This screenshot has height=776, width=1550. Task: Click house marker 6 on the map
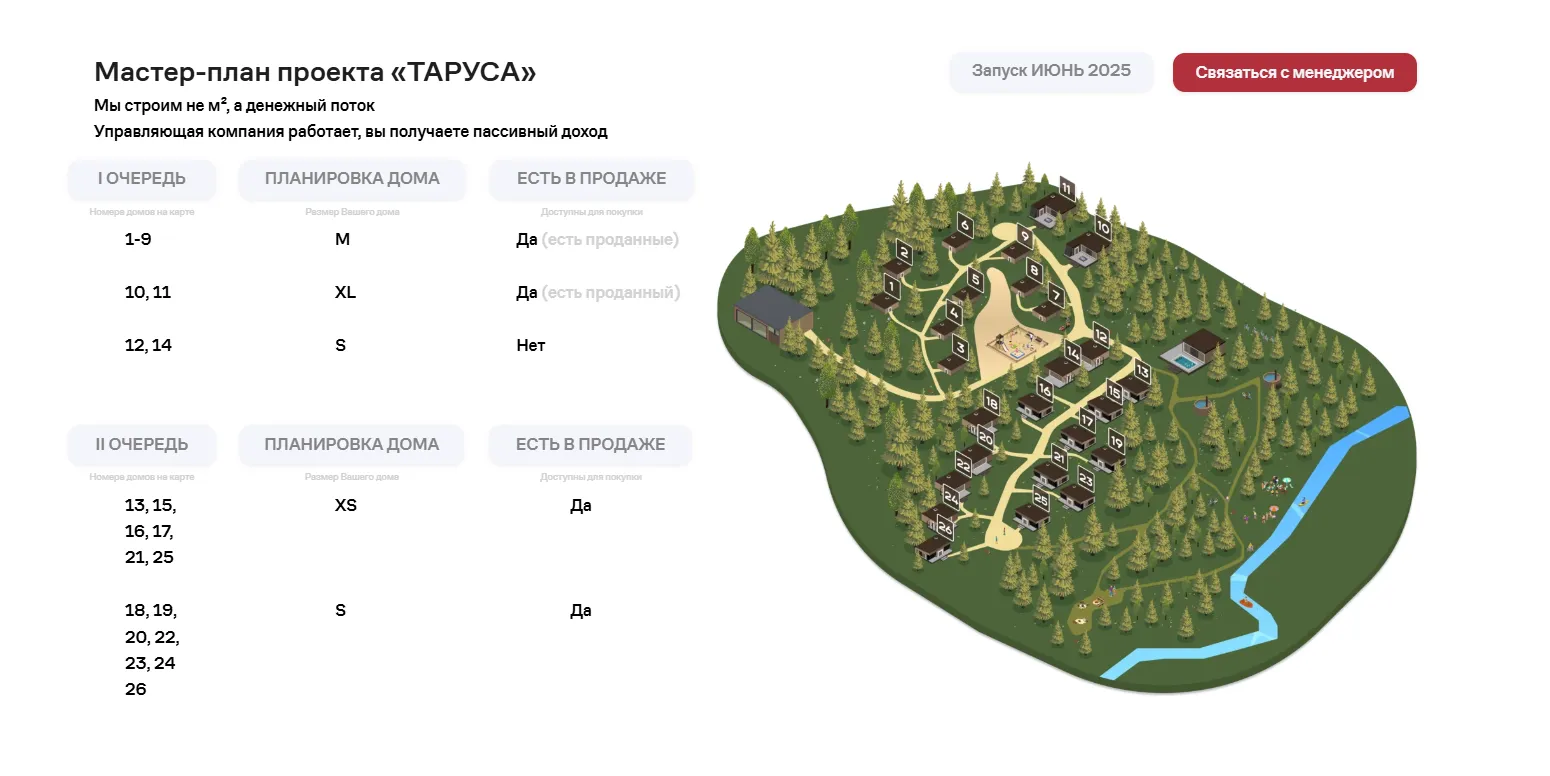[965, 224]
